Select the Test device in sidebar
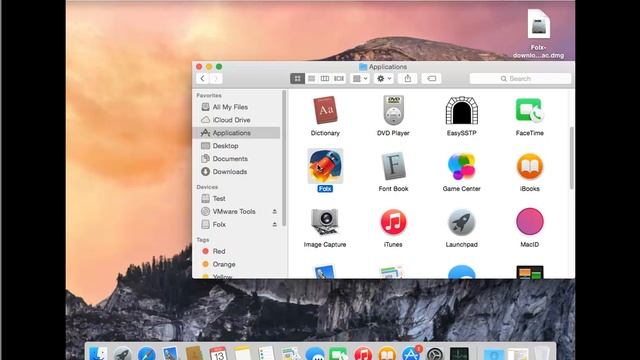The image size is (640, 360). [x=237, y=198]
